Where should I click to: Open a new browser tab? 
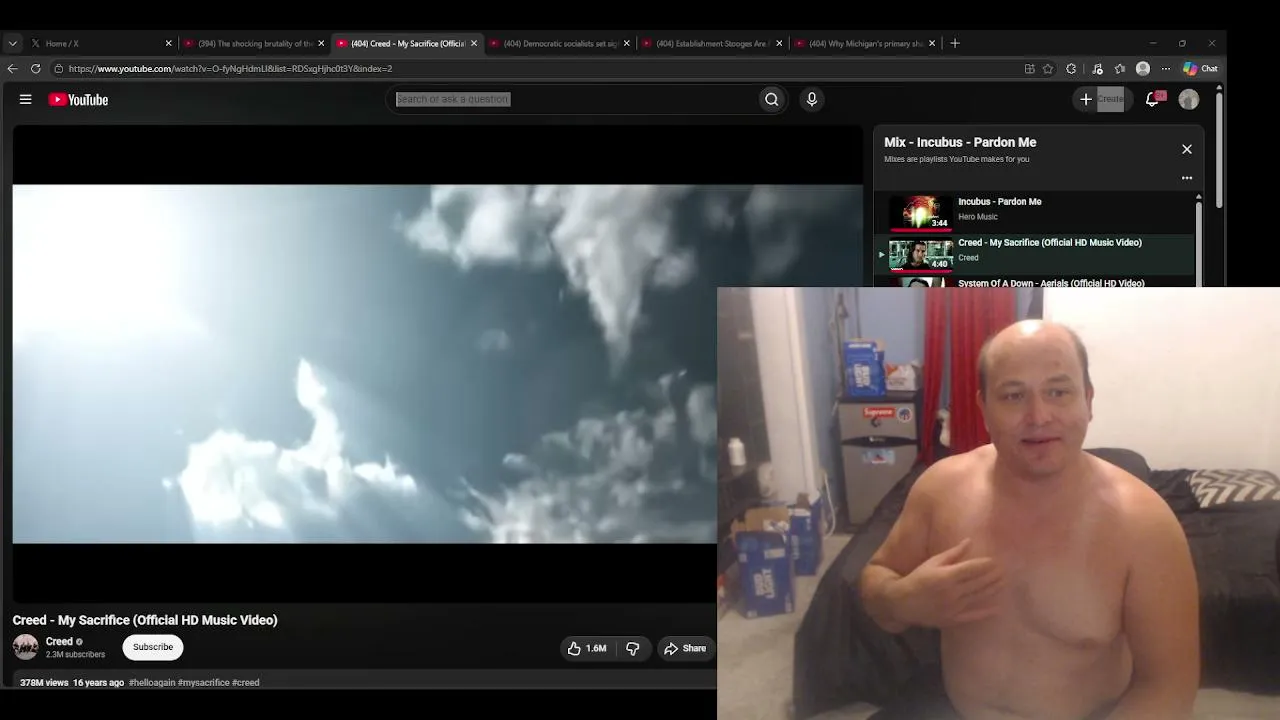click(955, 43)
